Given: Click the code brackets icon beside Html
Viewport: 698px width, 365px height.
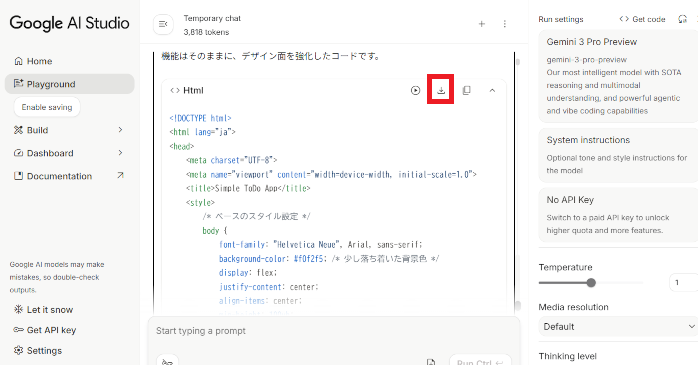Looking at the screenshot, I should [175, 90].
